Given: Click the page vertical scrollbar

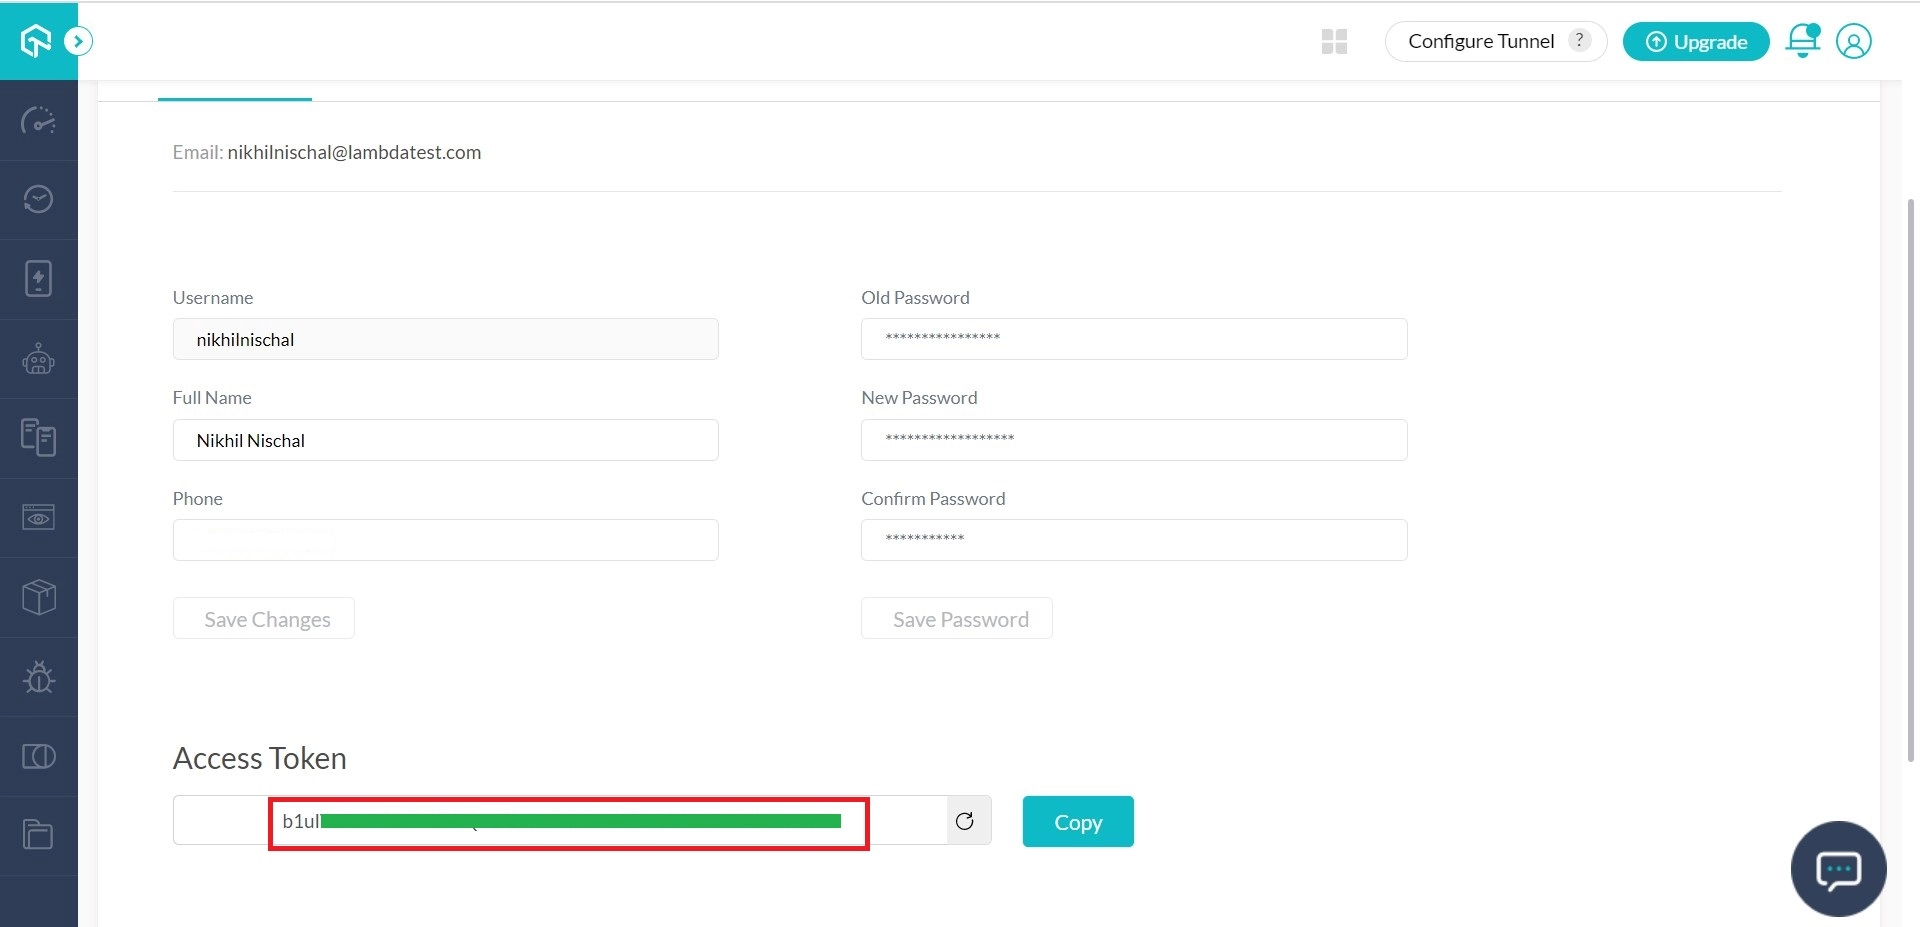Looking at the screenshot, I should pyautogui.click(x=1911, y=480).
